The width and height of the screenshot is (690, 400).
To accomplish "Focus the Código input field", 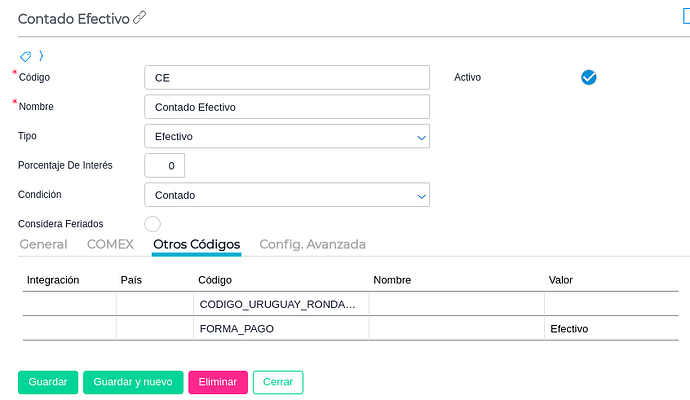I will coord(287,78).
